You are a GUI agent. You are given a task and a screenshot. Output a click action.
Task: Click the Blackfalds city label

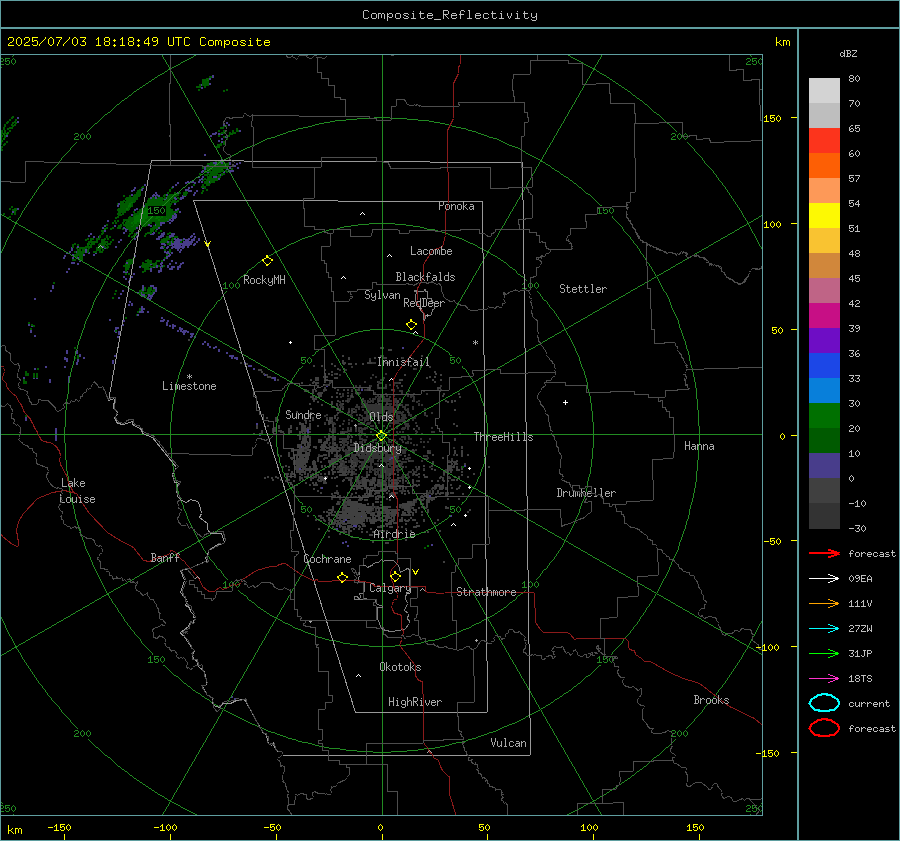click(x=425, y=277)
